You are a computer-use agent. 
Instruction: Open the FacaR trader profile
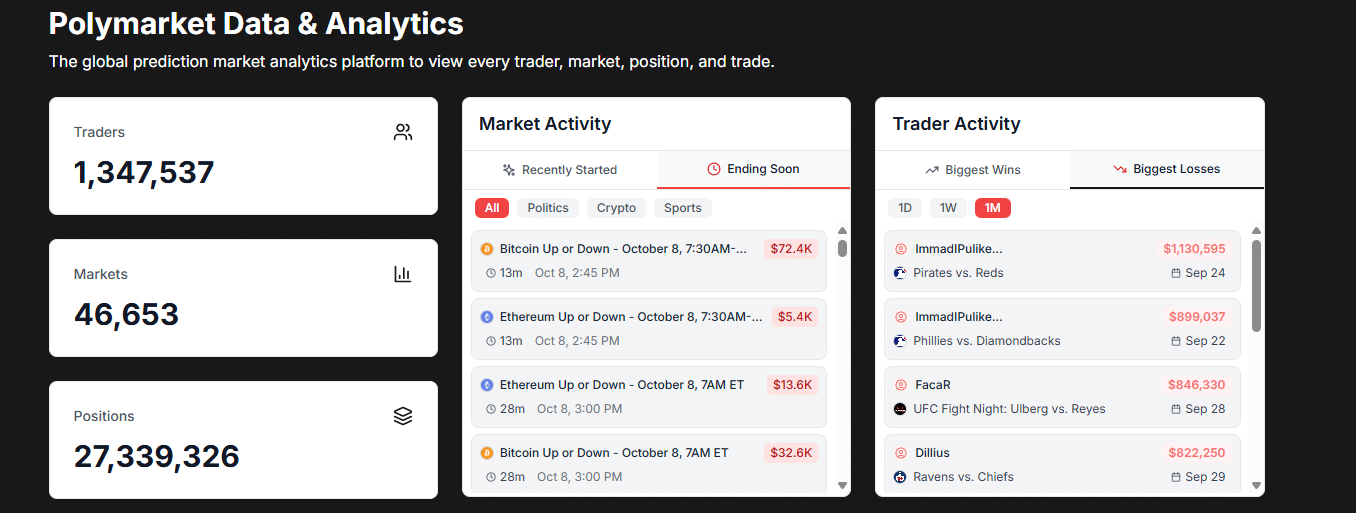pyautogui.click(x=933, y=385)
